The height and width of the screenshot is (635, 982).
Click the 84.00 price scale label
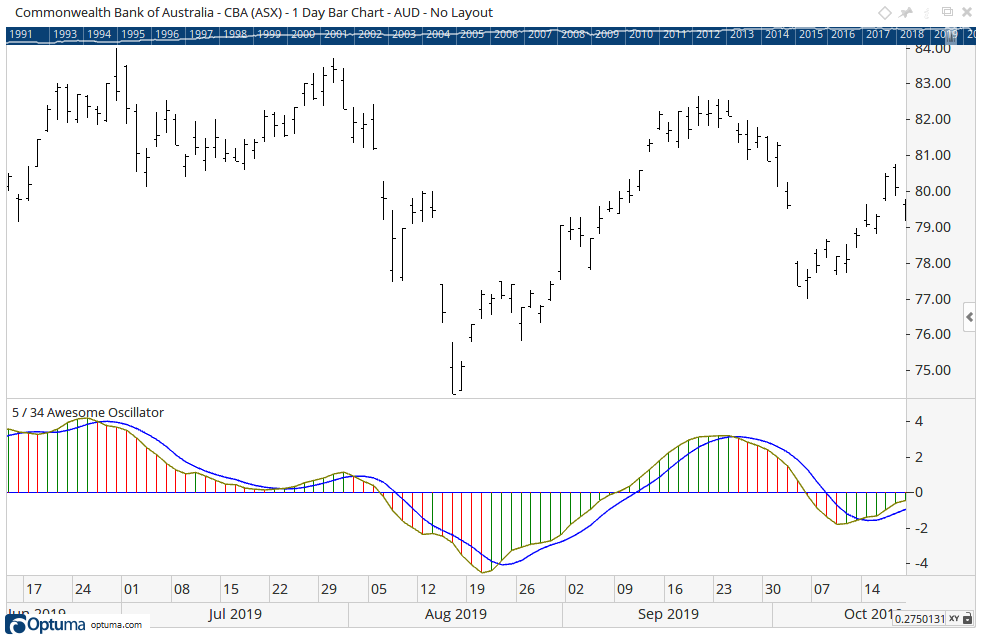[933, 48]
